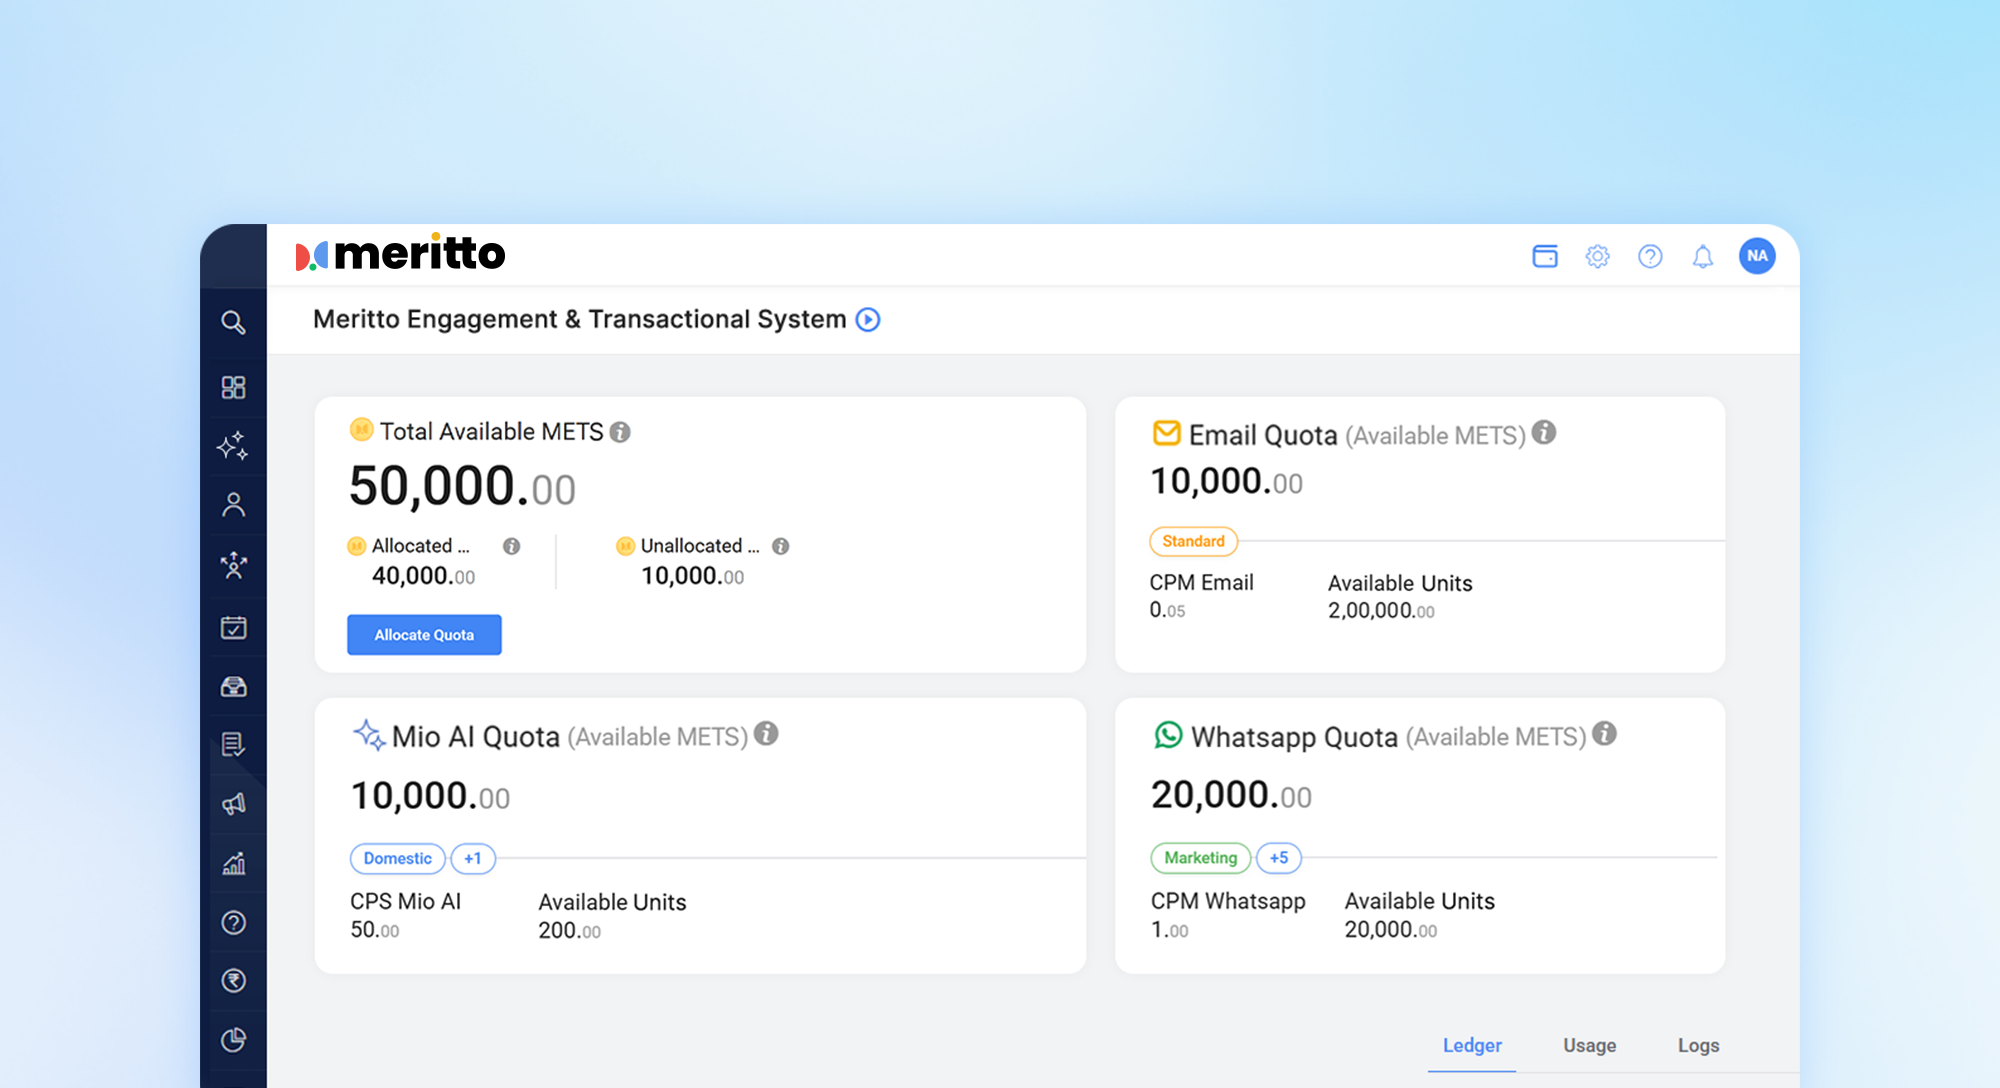Open the rupee payments sidebar icon
The width and height of the screenshot is (2000, 1088).
point(233,981)
